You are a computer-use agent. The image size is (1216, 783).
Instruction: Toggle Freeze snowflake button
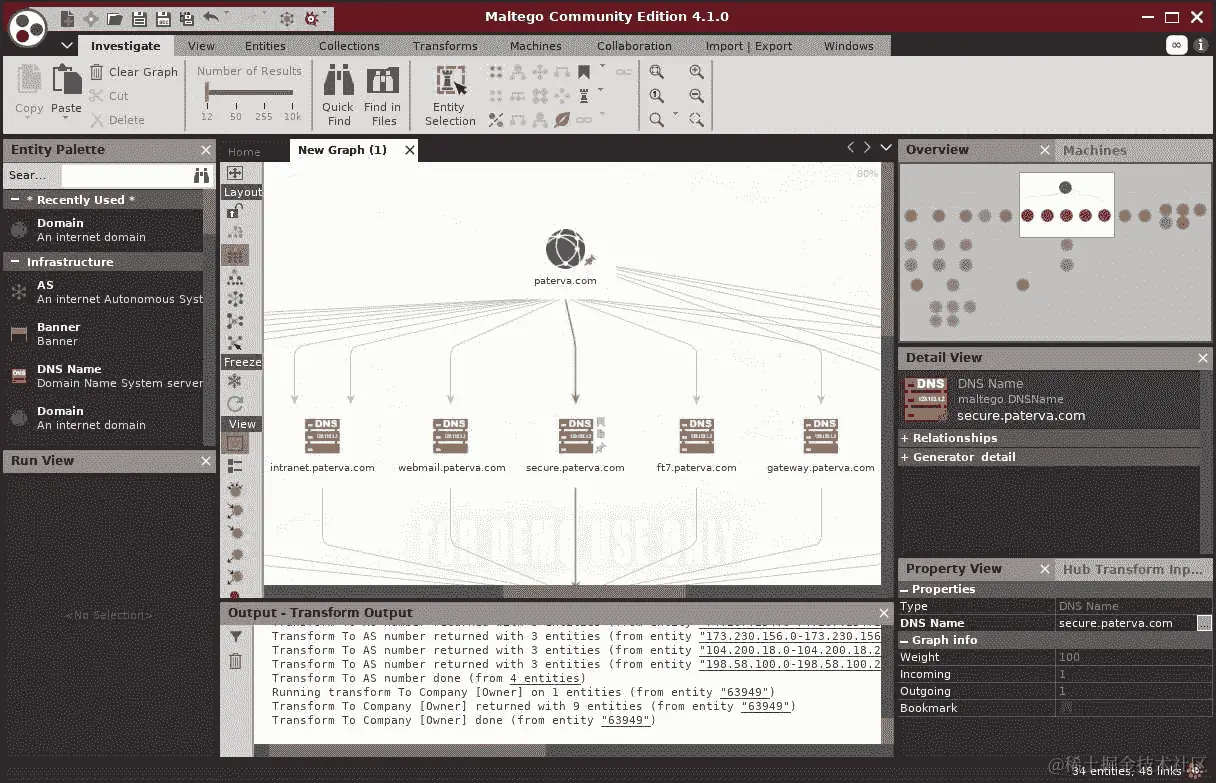[x=235, y=382]
